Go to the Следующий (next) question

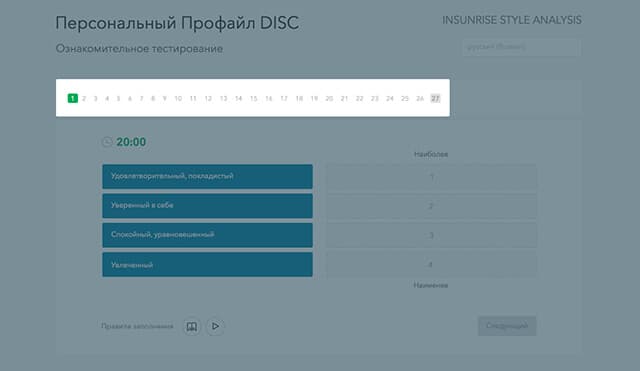tap(507, 326)
